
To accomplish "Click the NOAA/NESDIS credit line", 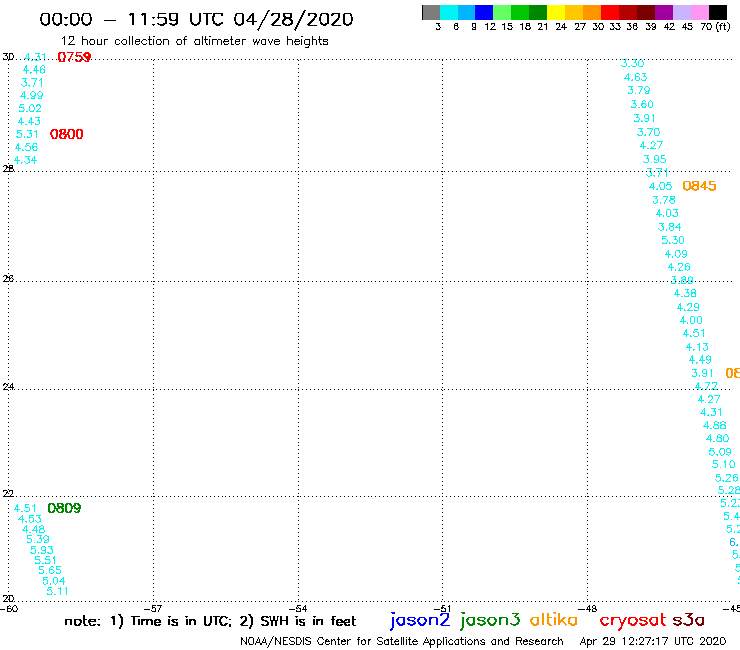I will point(402,642).
